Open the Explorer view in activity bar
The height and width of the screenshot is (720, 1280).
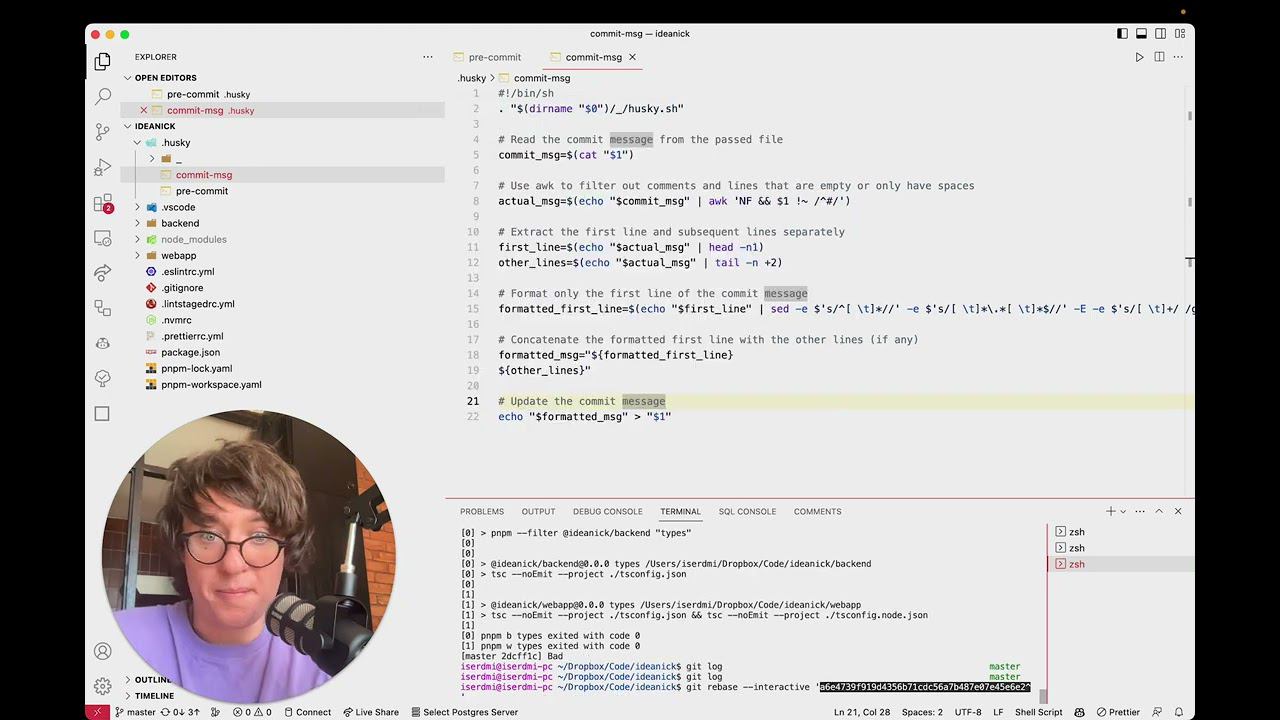click(102, 62)
